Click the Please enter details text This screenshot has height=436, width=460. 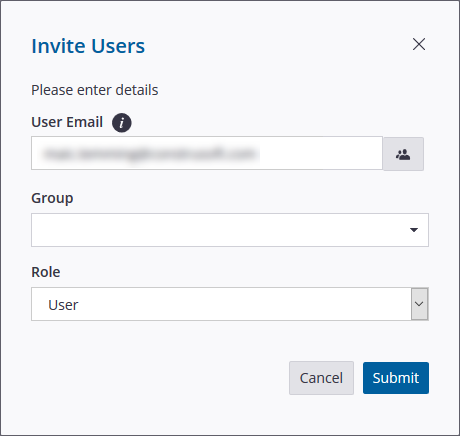[95, 90]
